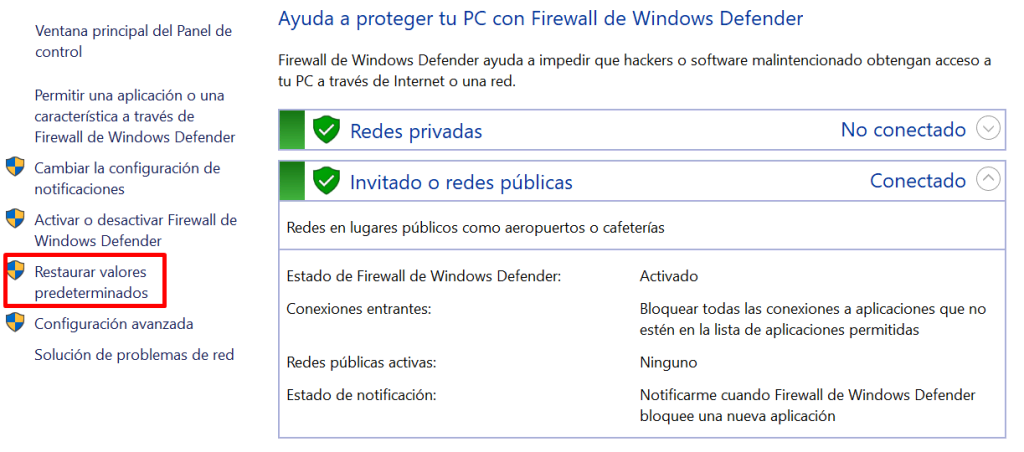
Task: Click the Invitado o redes públicas title
Action: 460,182
